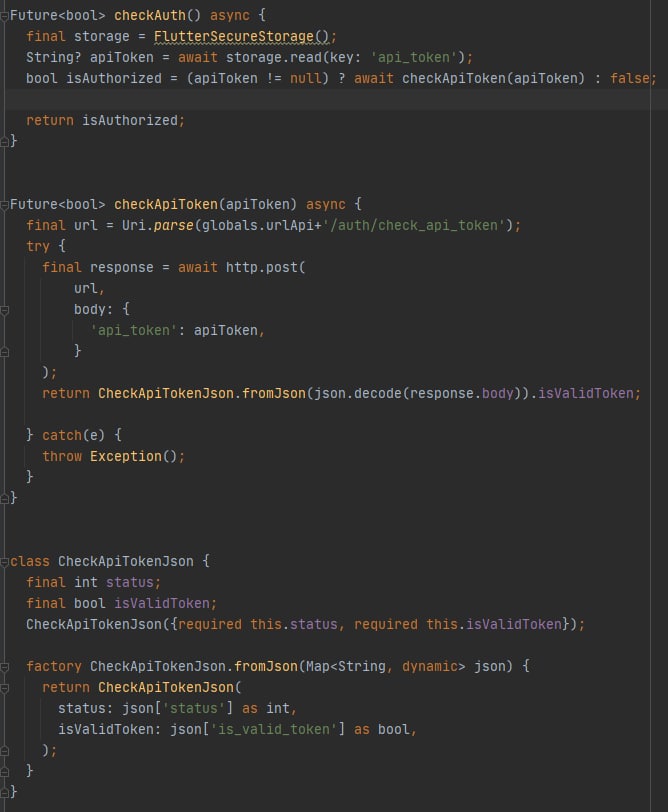Click 'globals.urlApi' in the url line

point(258,226)
